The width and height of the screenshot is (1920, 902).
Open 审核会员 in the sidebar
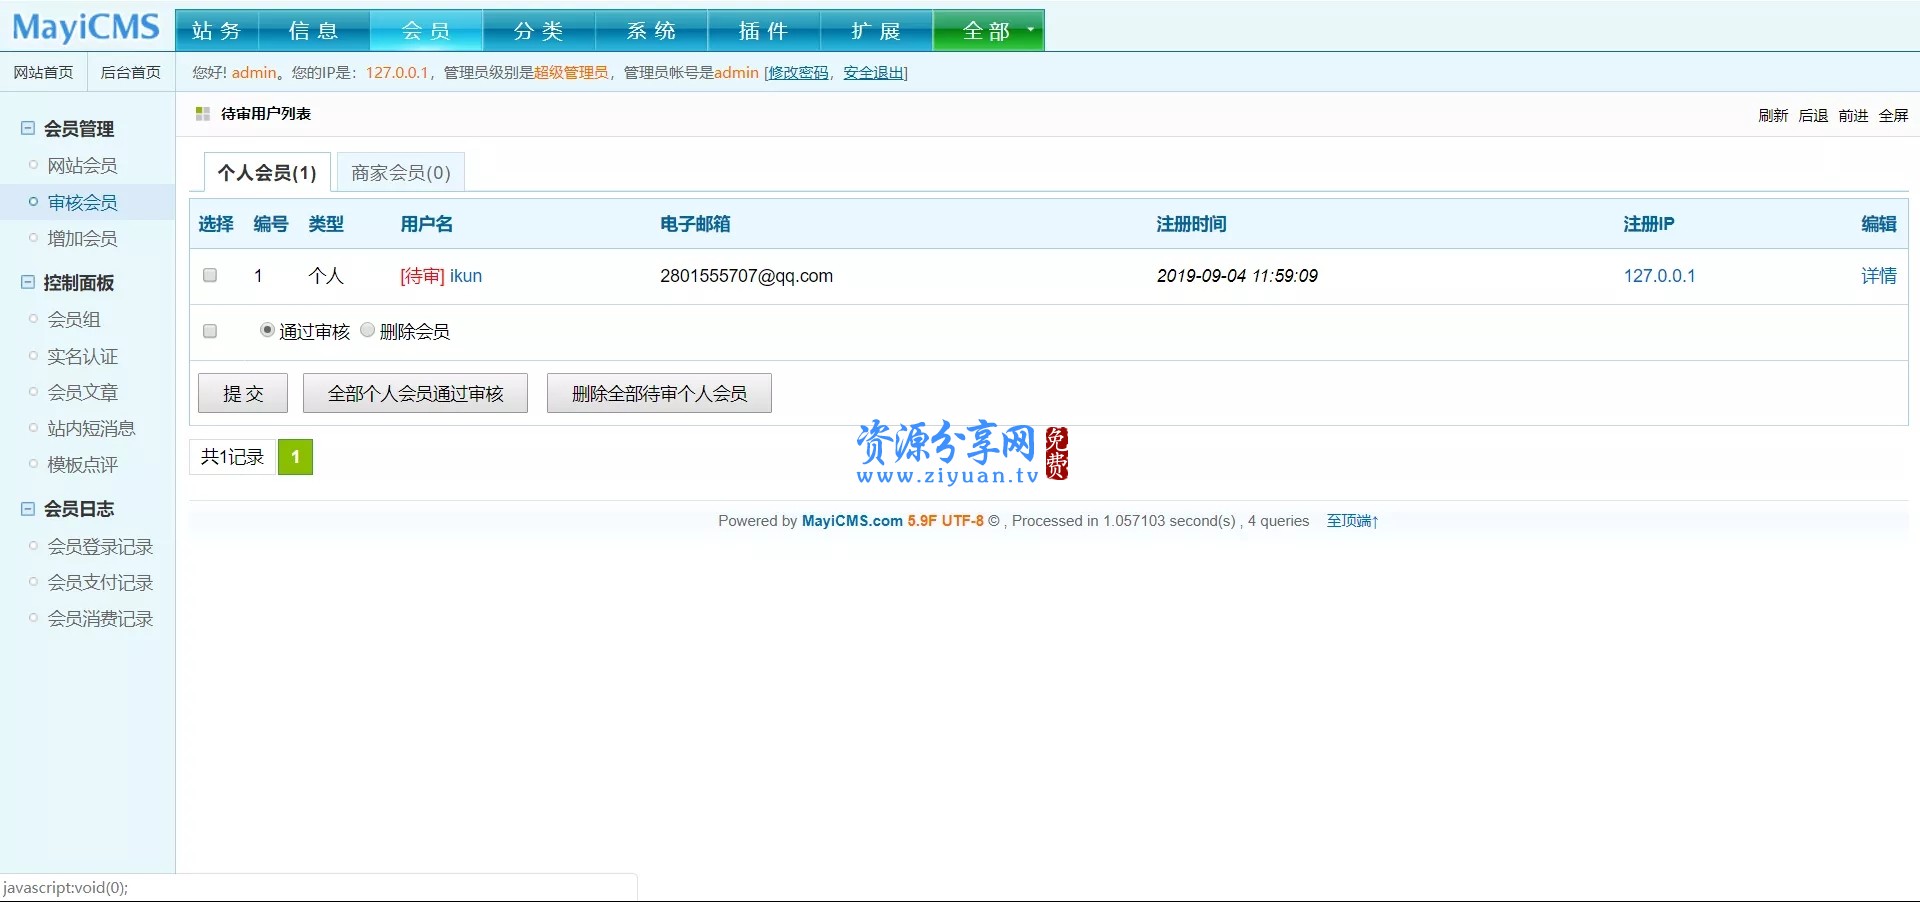pos(82,203)
